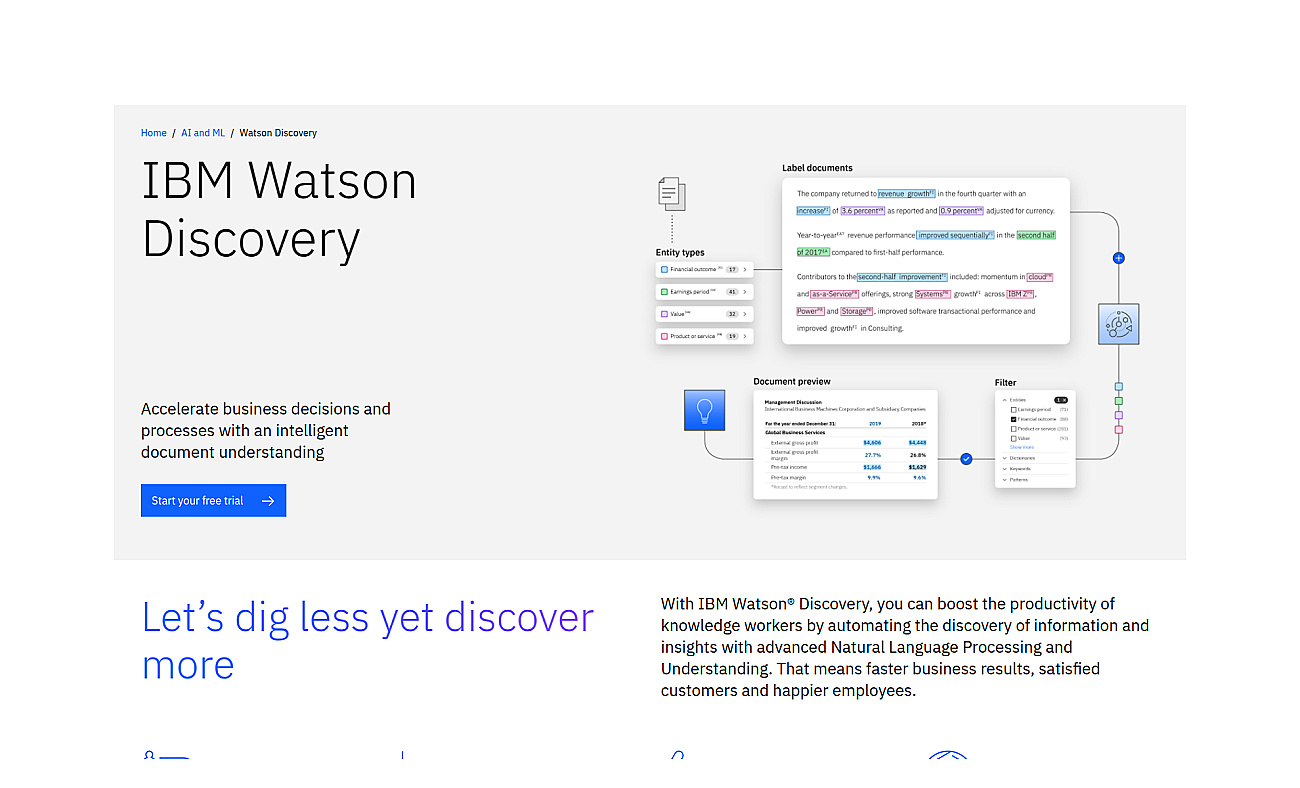Image resolution: width=1300 pixels, height=788 pixels.
Task: Click the $4,448 external gross profit value
Action: point(917,443)
